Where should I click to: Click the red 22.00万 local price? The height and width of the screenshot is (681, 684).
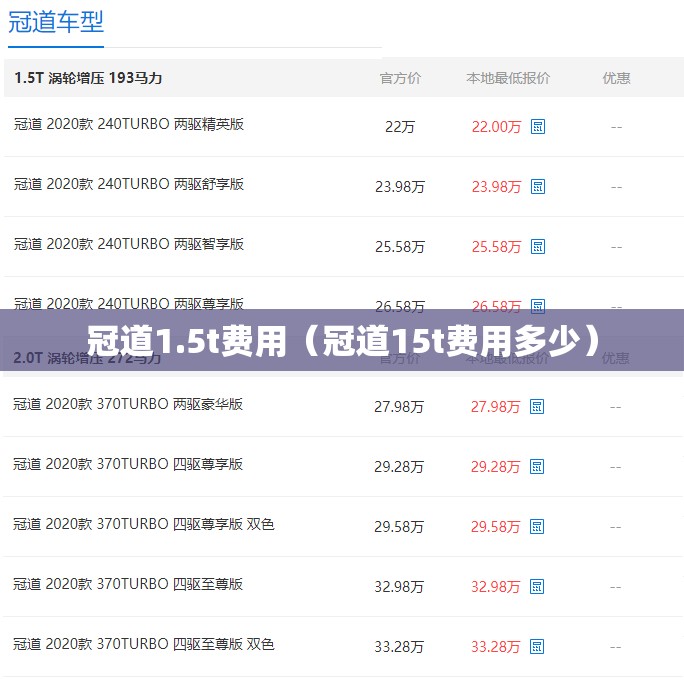coord(496,127)
